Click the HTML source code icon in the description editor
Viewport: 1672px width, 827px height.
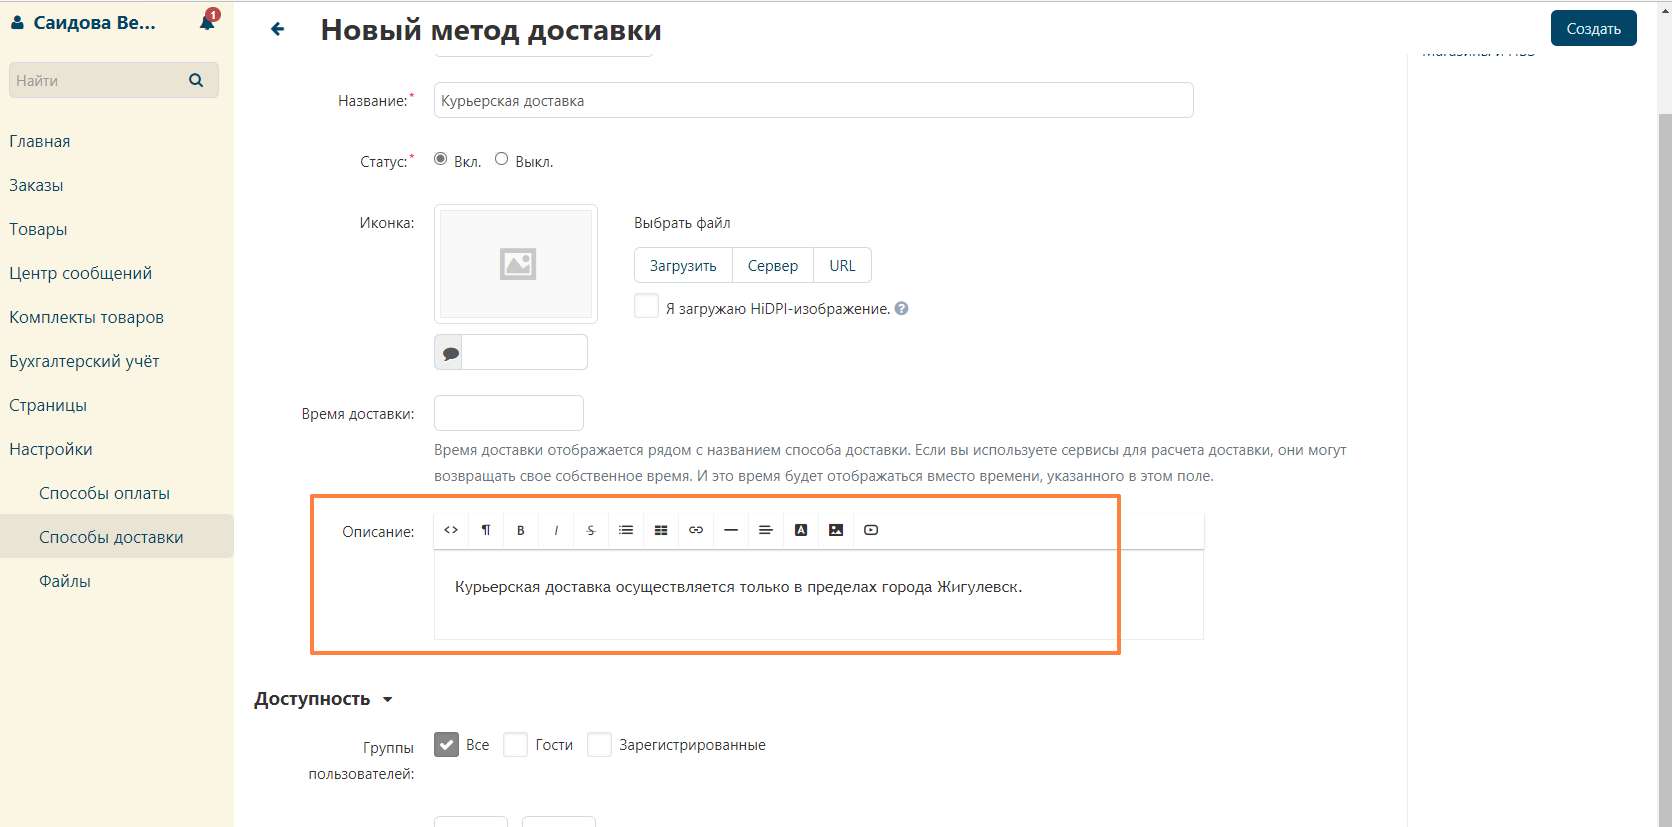coord(451,530)
